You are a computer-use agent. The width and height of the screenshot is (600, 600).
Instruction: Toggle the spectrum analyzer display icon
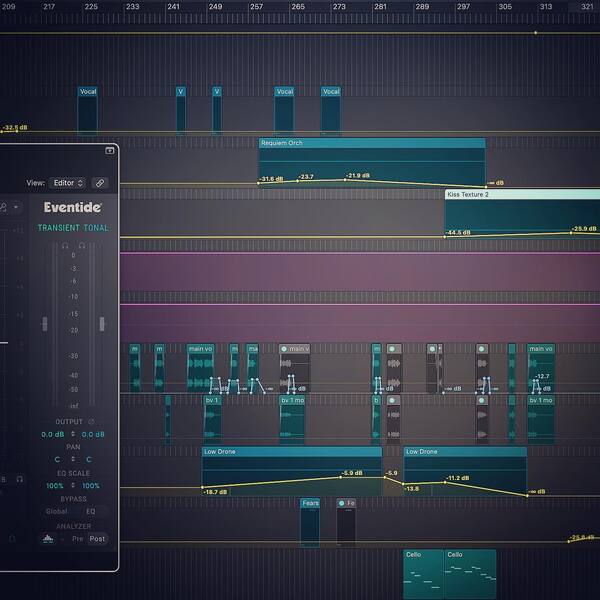point(48,538)
